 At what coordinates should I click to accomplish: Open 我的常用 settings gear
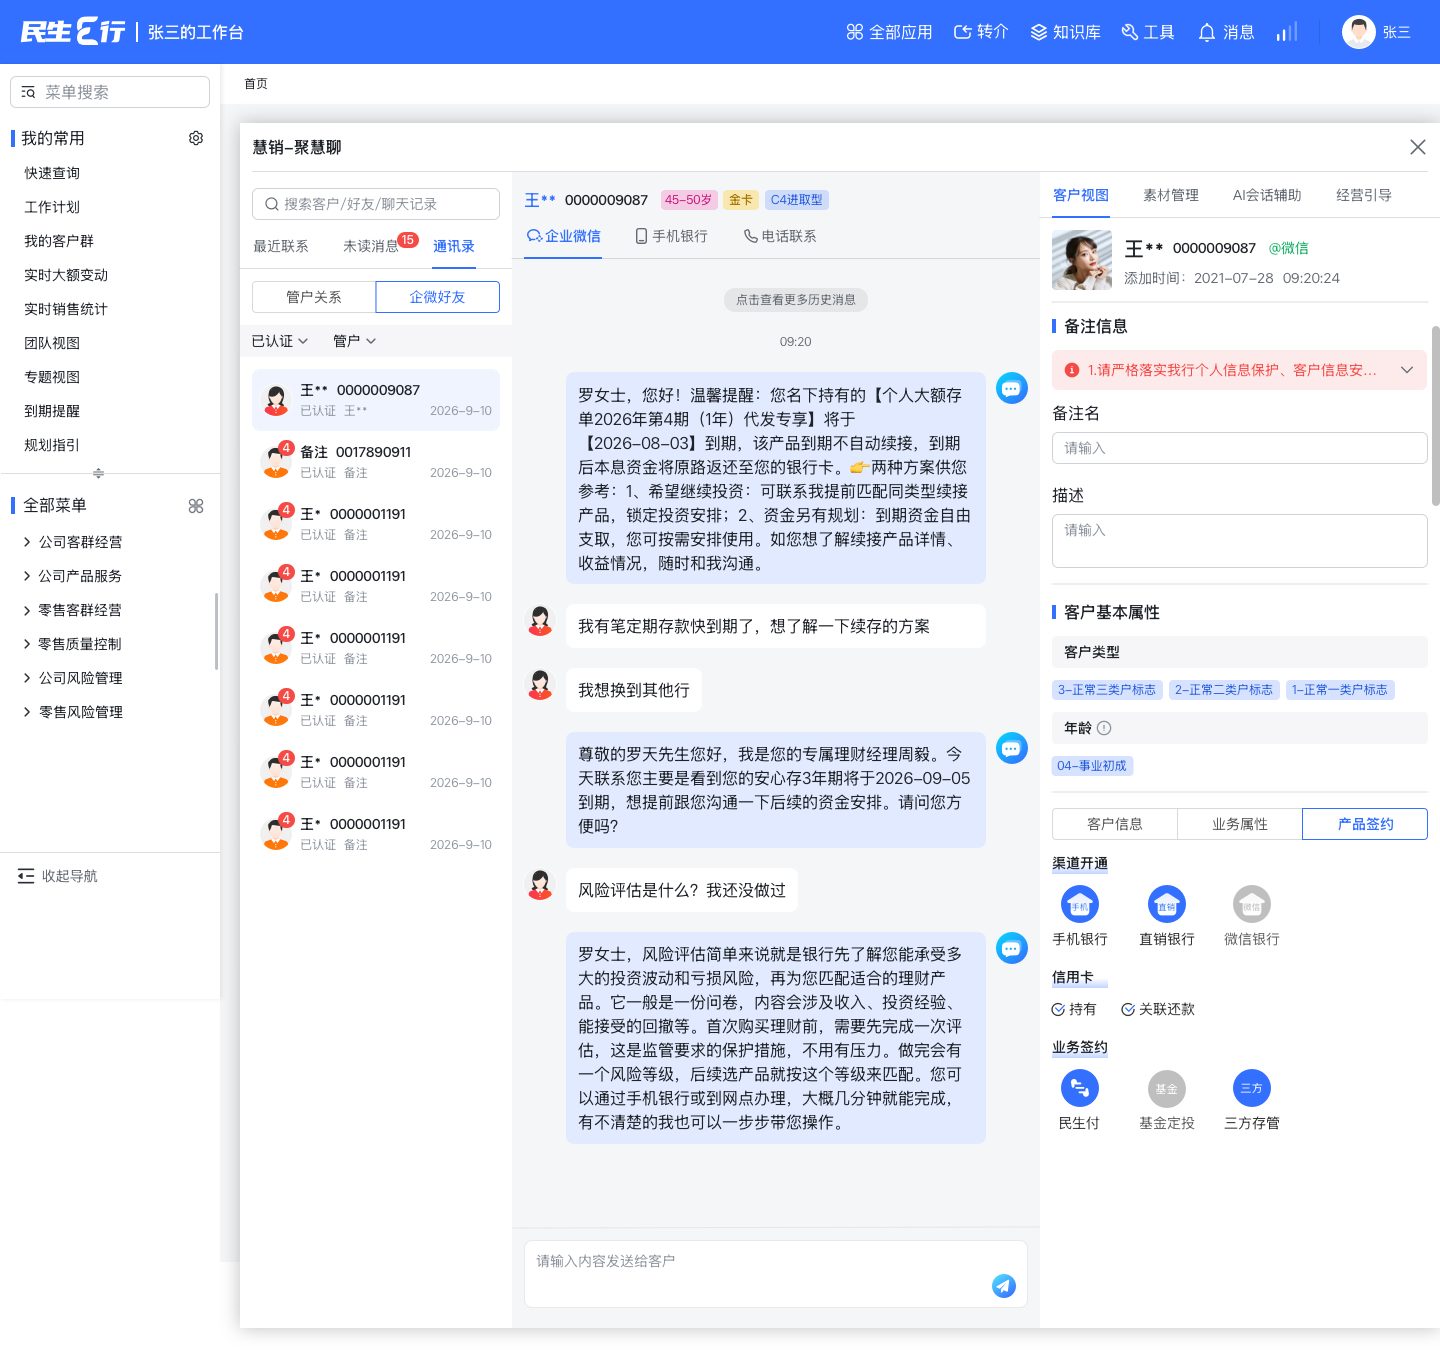[x=196, y=138]
